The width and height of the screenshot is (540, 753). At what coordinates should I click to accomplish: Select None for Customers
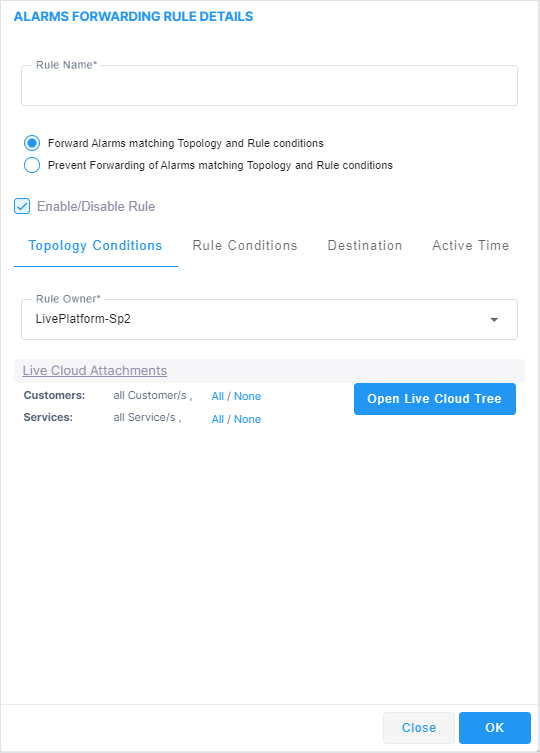click(x=247, y=396)
